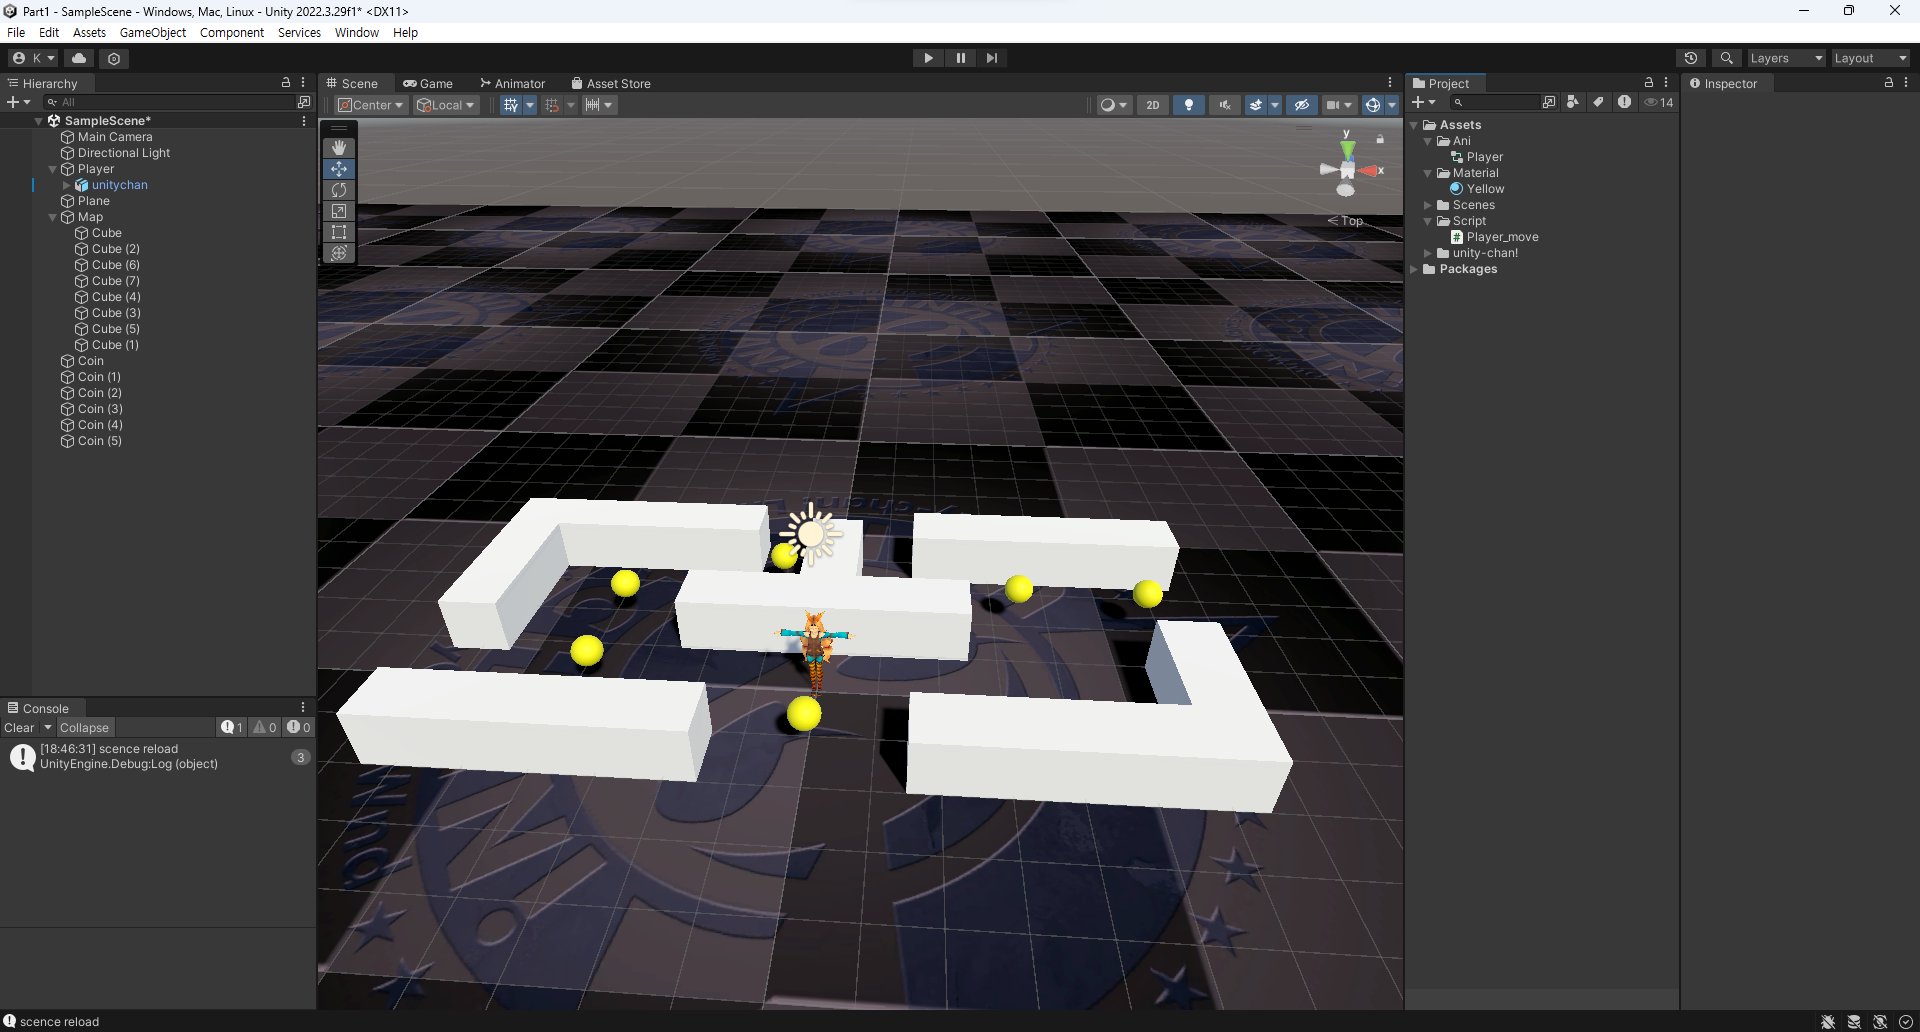The width and height of the screenshot is (1920, 1032).
Task: Open the version control settings icon
Action: (114, 58)
